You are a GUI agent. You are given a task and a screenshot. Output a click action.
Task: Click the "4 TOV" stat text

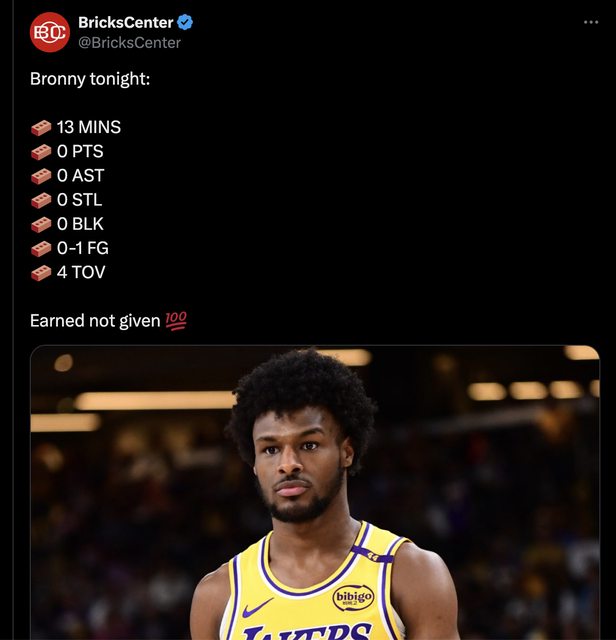pyautogui.click(x=81, y=272)
